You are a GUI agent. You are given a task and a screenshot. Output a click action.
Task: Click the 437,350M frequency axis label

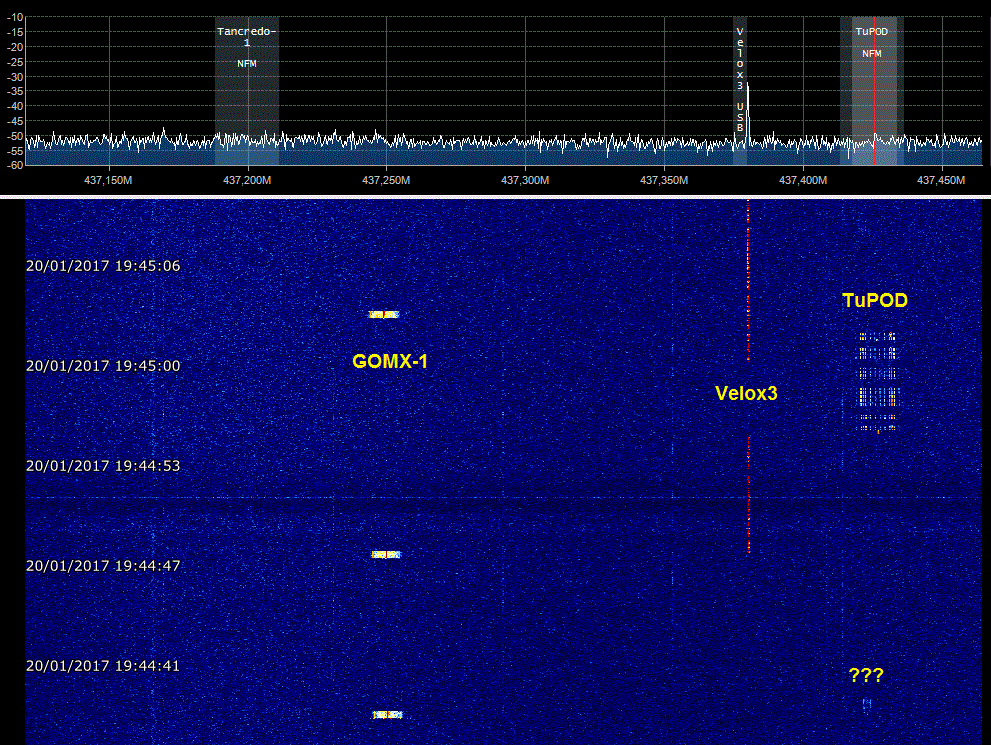coord(664,180)
